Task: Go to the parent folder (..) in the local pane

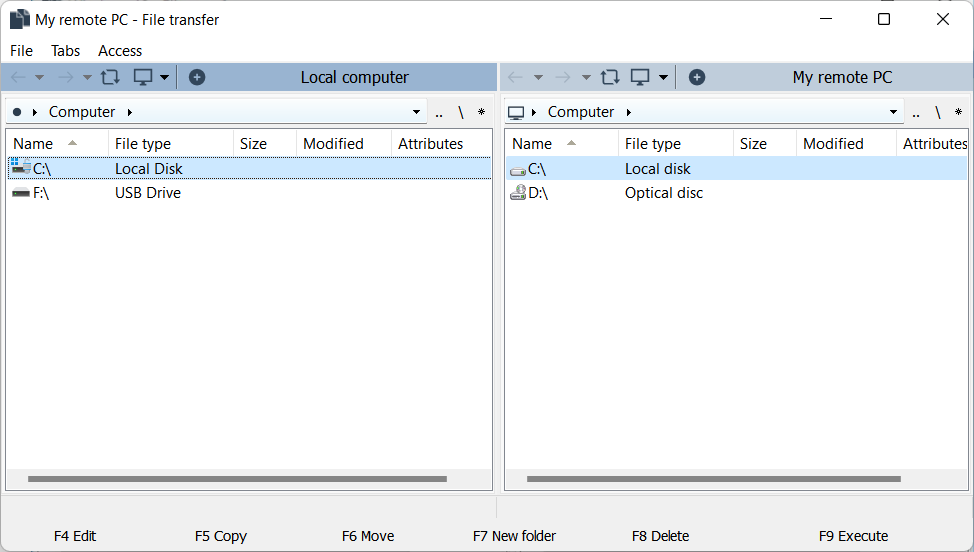Action: pos(439,113)
